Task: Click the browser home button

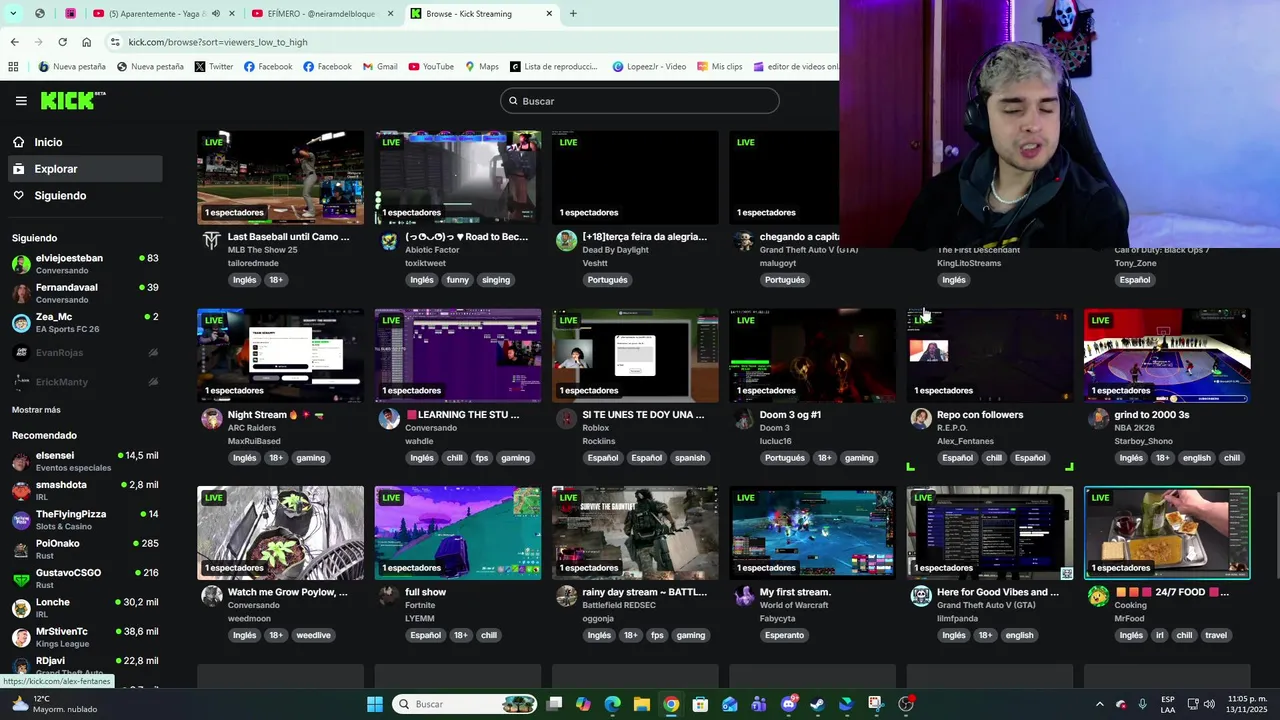Action: [x=86, y=42]
